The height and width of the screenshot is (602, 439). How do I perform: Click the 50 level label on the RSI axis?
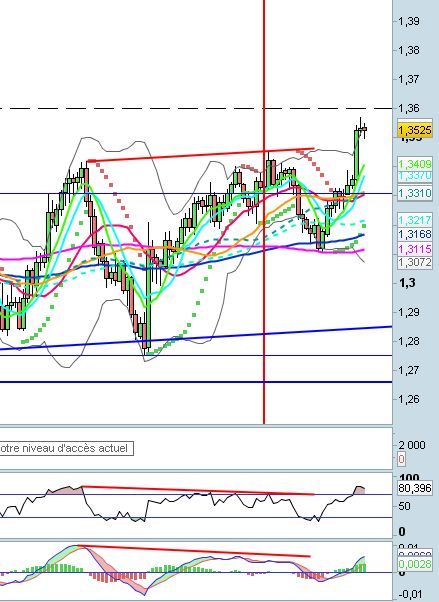point(404,506)
